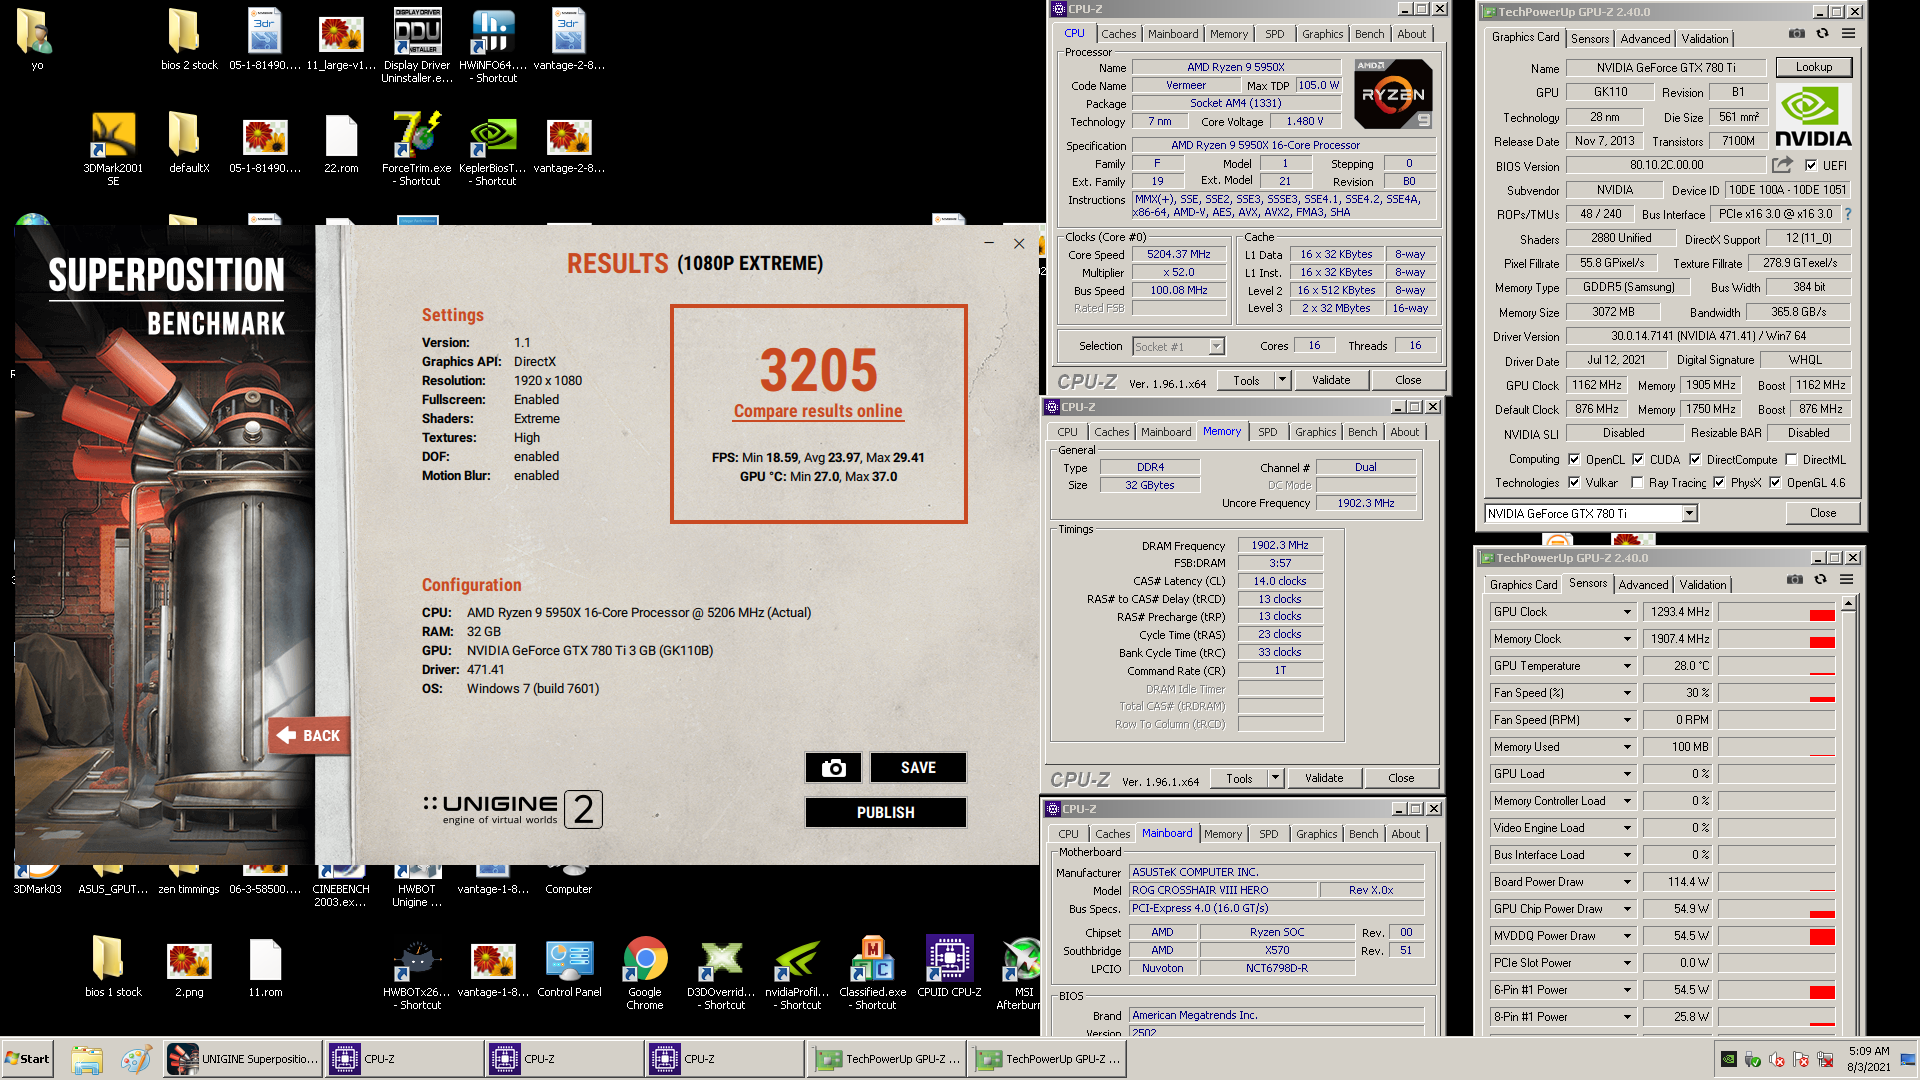Open Tools dropdown arrow in top CPU-Z
The image size is (1920, 1080).
[1282, 380]
